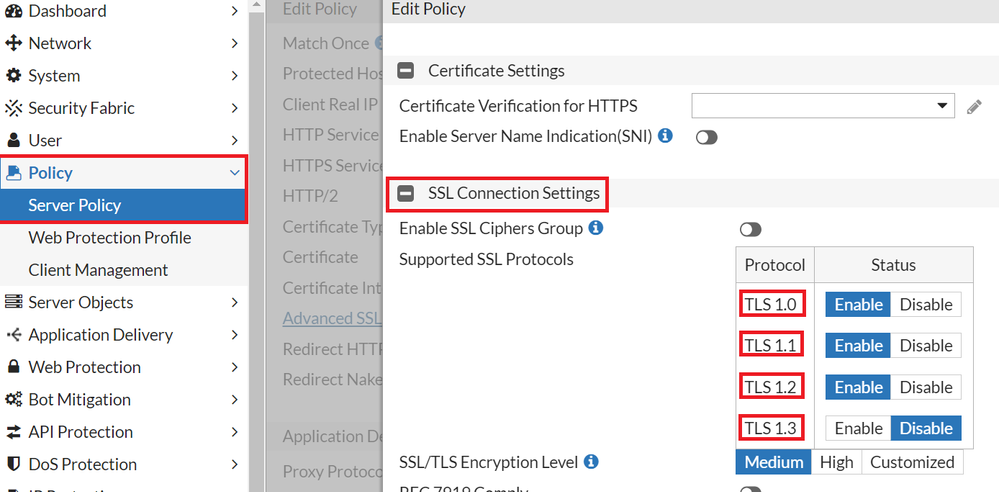
Task: Enable TLS 1.3 protocol
Action: tap(858, 428)
